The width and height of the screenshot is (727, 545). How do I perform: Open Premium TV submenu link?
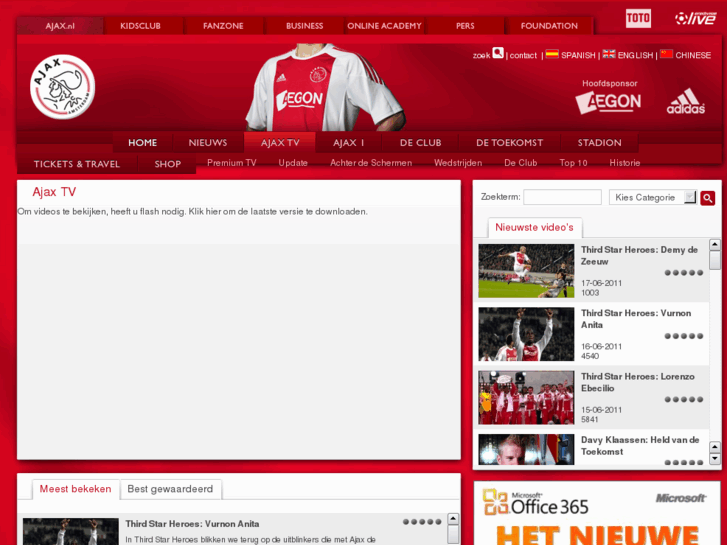[231, 163]
